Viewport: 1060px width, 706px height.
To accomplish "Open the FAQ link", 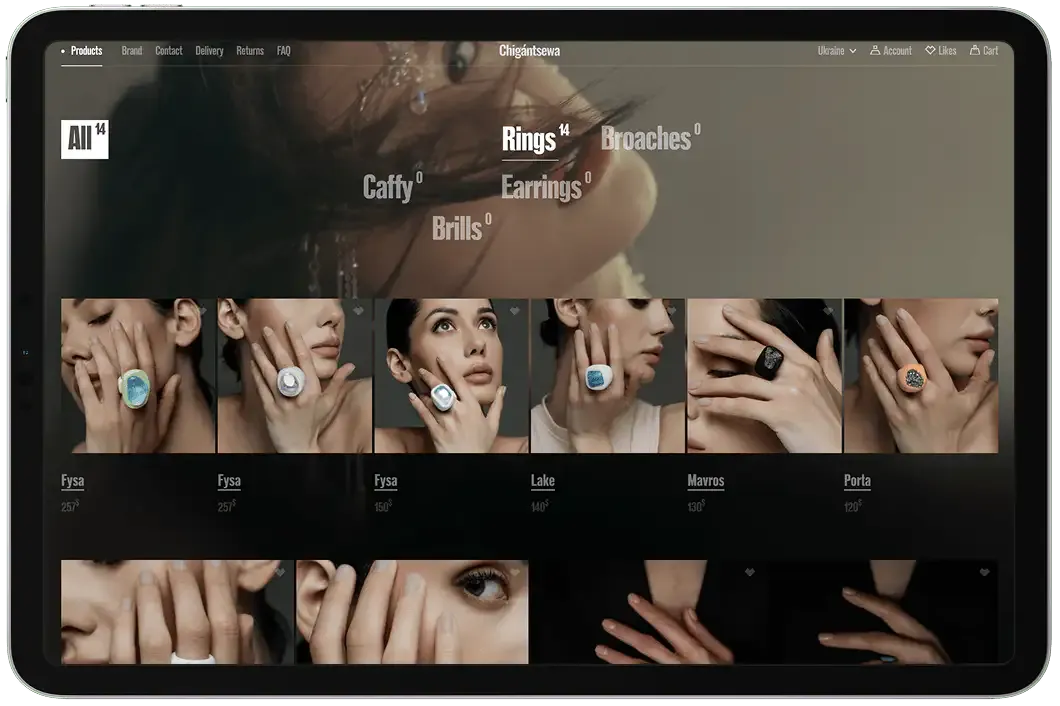I will 283,50.
